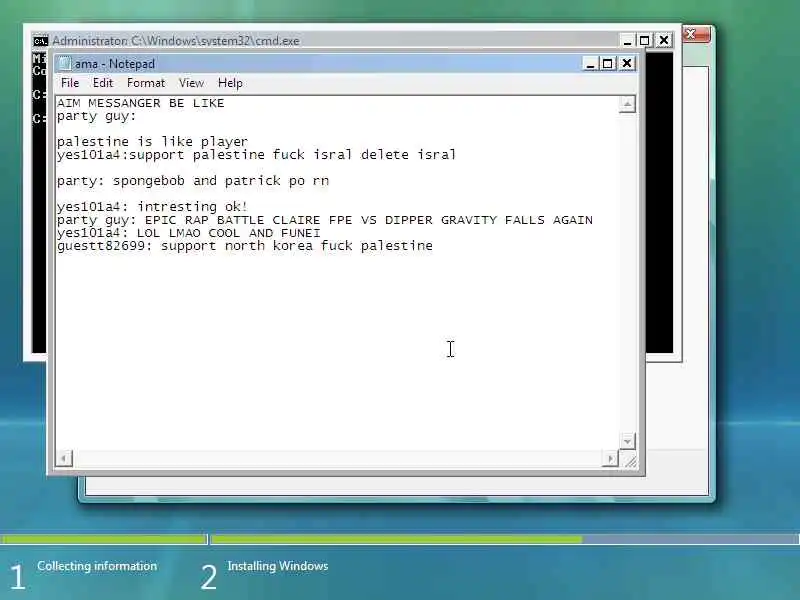The image size is (800, 600).
Task: Click the cmd.exe window title text
Action: coord(176,41)
